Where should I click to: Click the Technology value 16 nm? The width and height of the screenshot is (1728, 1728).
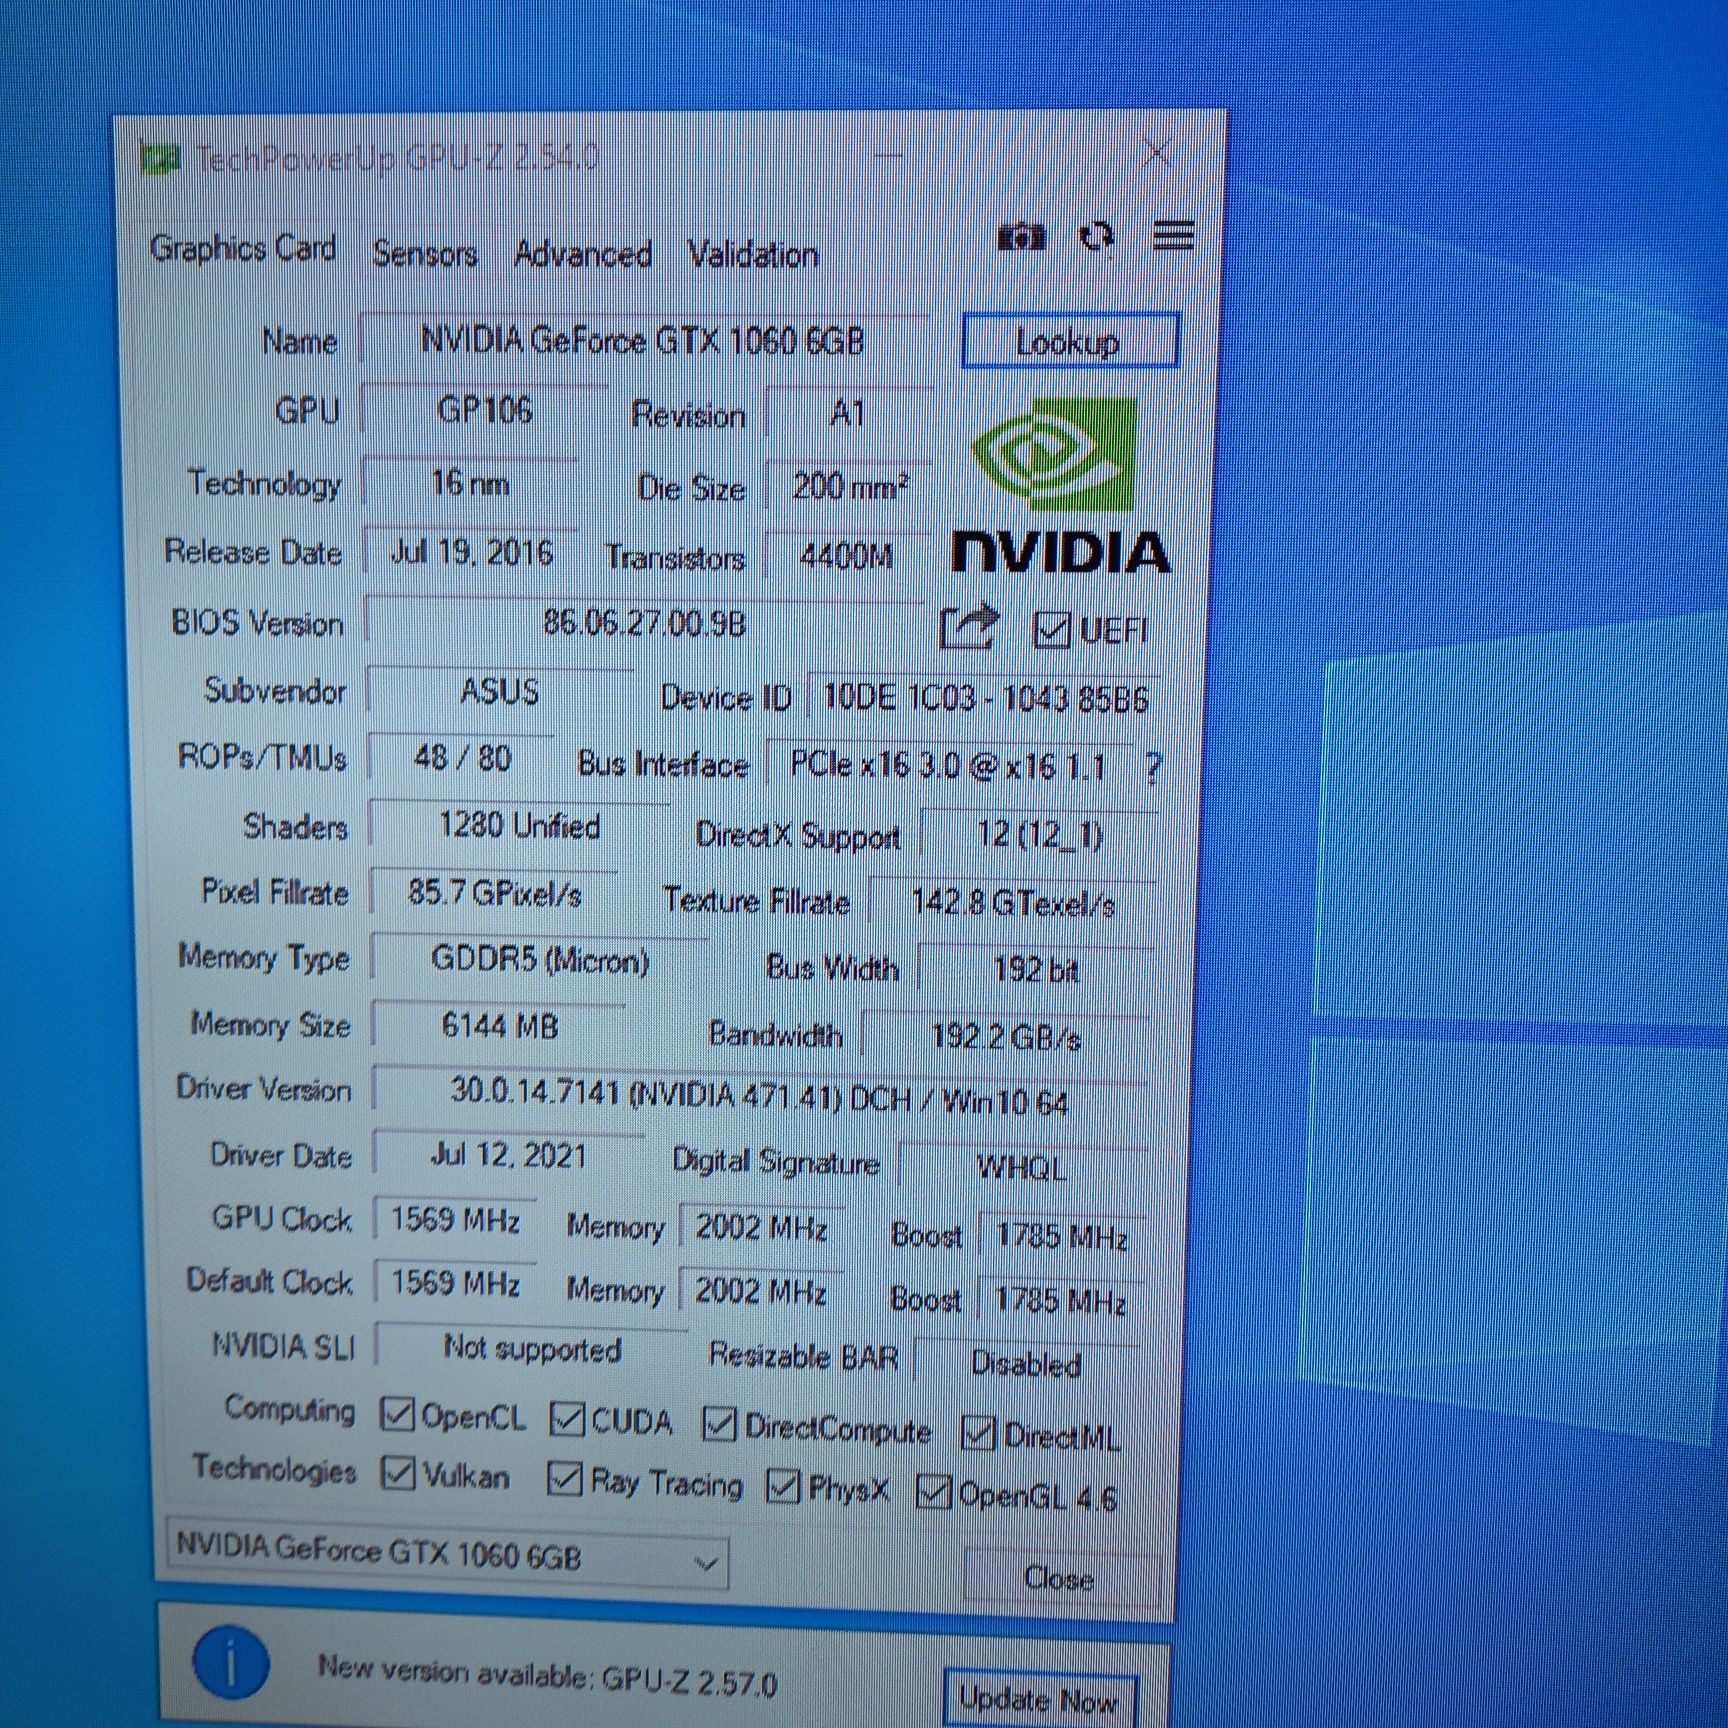pos(470,485)
